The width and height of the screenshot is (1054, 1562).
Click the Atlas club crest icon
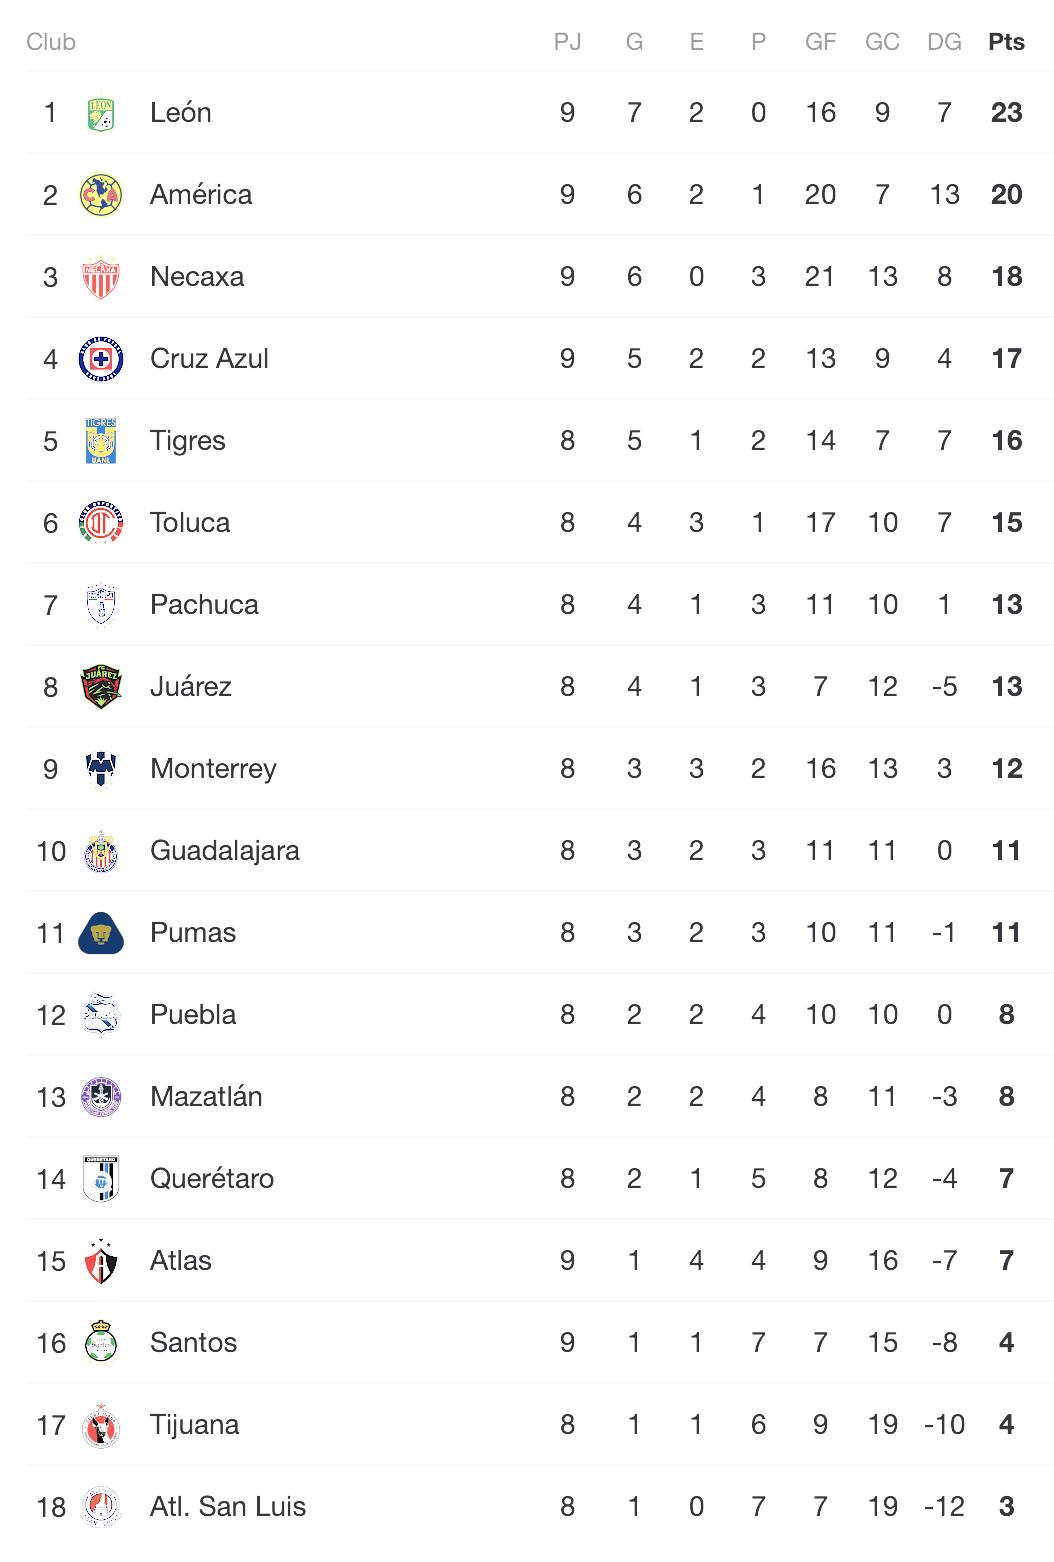click(x=101, y=1261)
